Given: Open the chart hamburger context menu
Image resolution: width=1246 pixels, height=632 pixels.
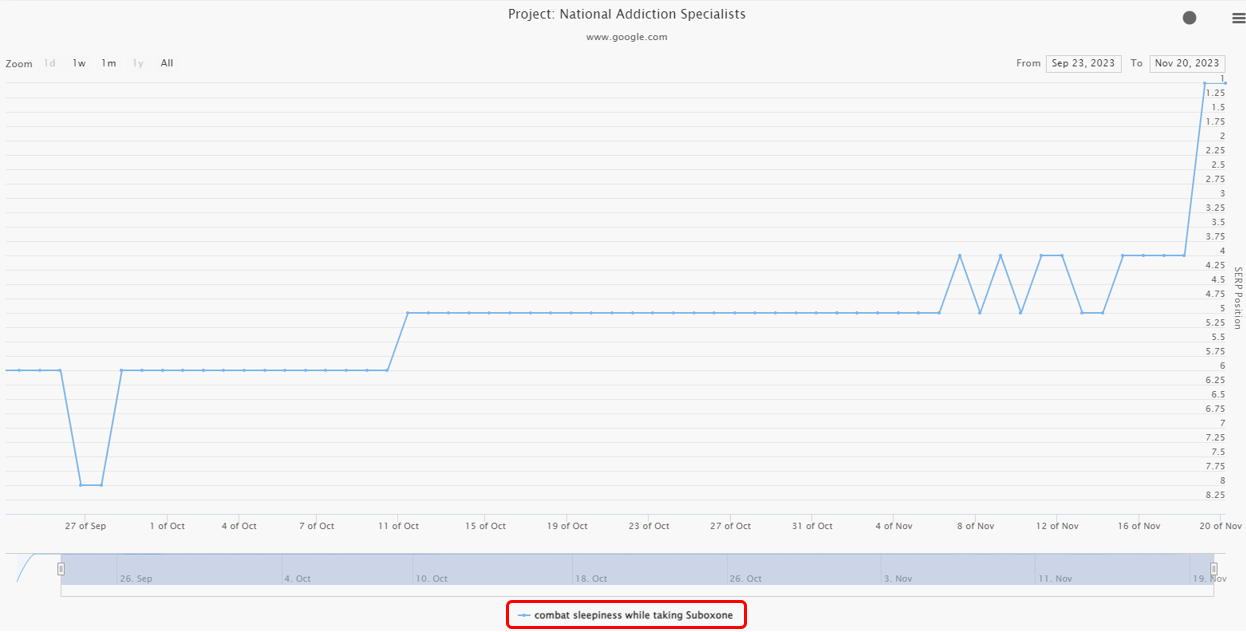Looking at the screenshot, I should coord(1238,18).
